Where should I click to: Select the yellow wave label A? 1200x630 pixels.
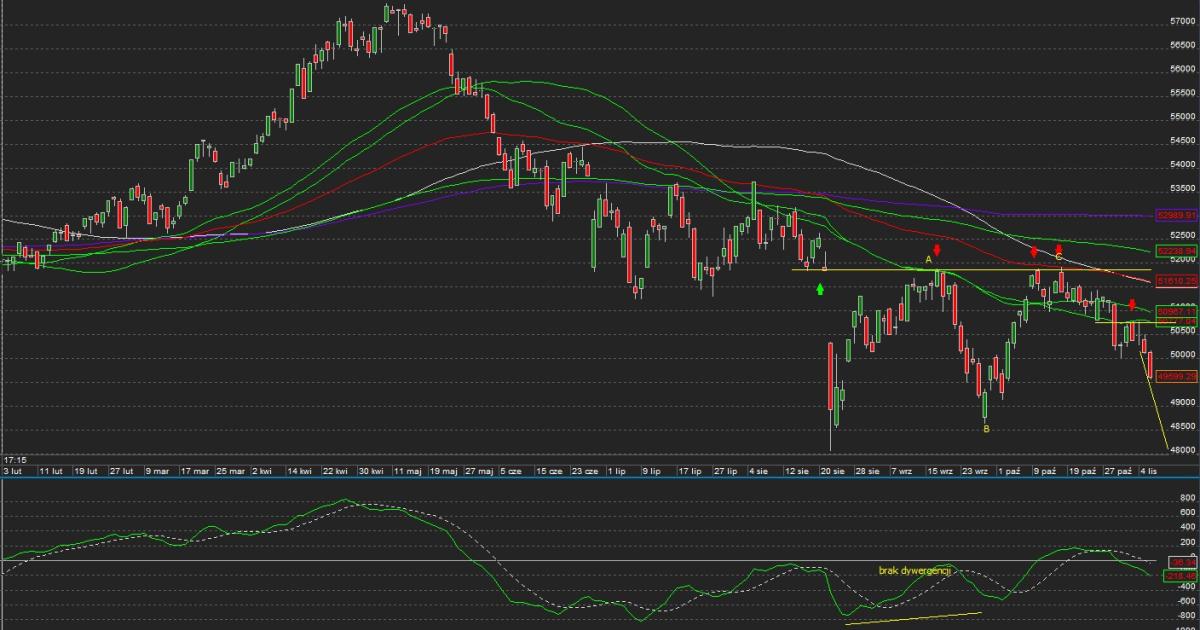pyautogui.click(x=928, y=260)
